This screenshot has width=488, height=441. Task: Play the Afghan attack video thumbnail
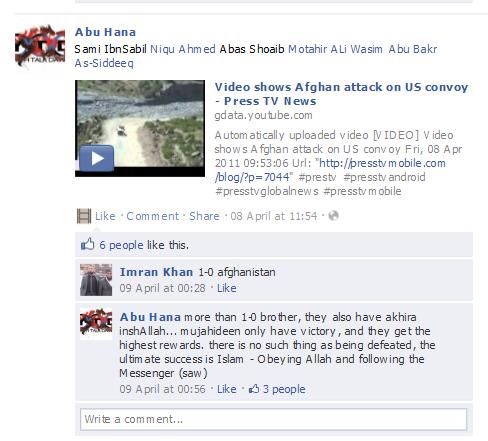point(140,128)
